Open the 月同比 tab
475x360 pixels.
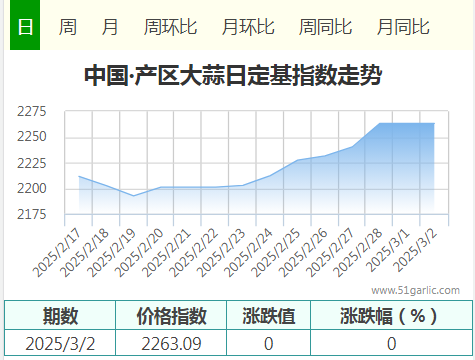pyautogui.click(x=403, y=27)
